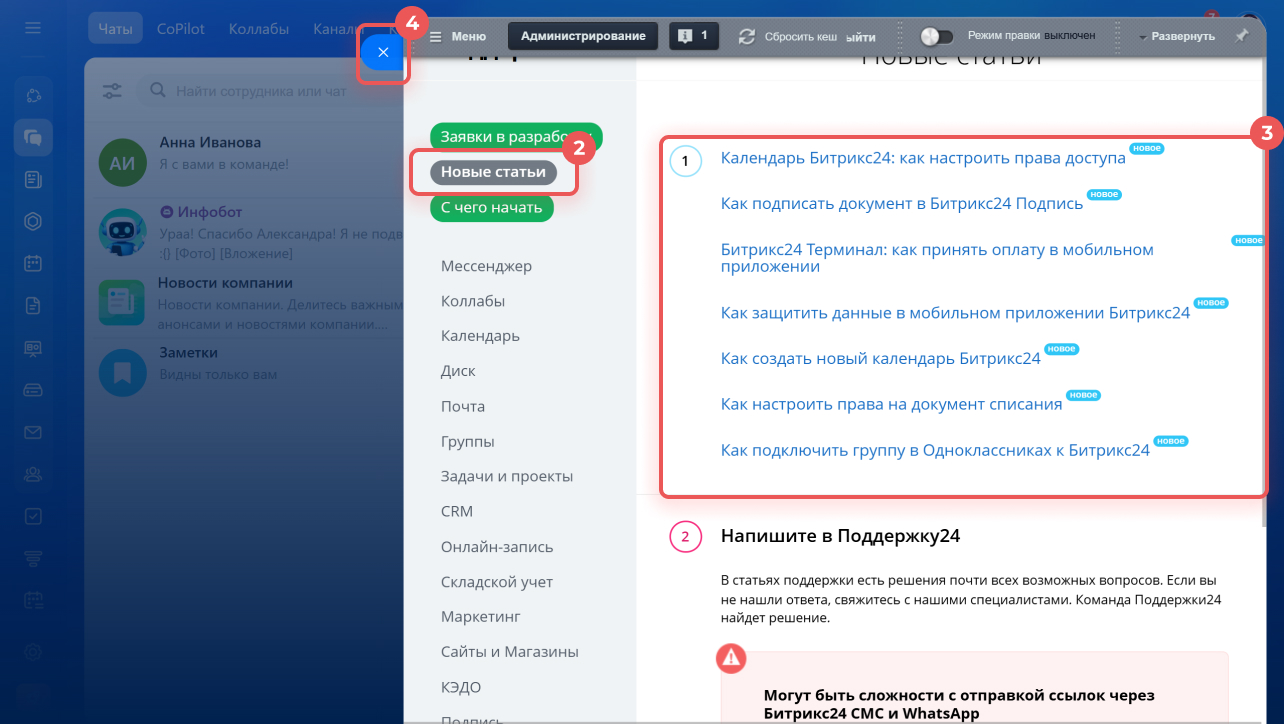The width and height of the screenshot is (1286, 724).
Task: Open the CRM help section
Action: coord(457,511)
